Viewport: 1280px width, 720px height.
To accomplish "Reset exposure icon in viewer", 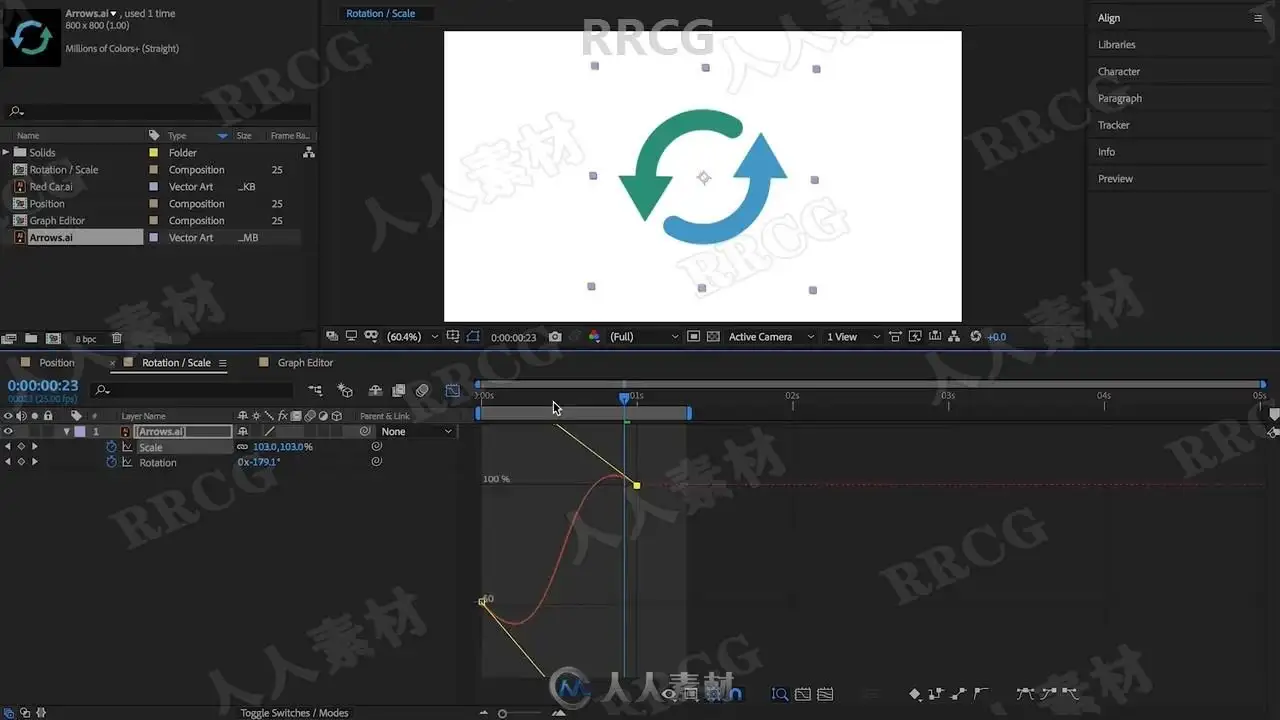I will click(976, 337).
